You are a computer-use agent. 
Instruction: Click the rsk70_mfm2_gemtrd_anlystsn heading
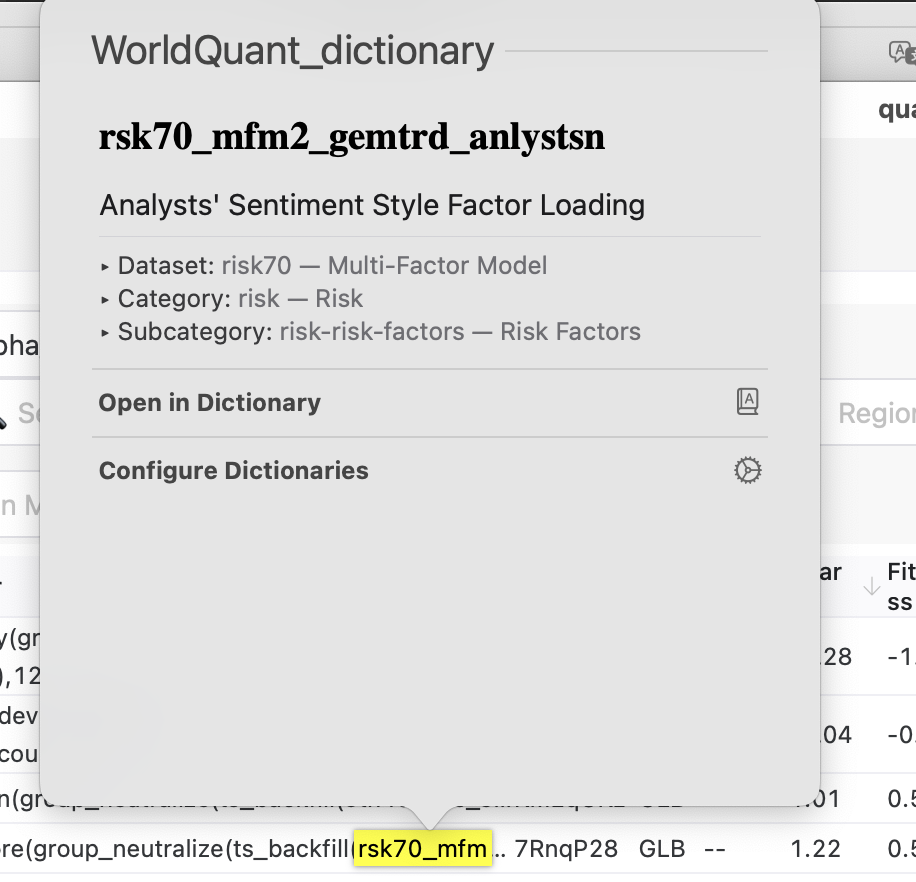point(352,137)
